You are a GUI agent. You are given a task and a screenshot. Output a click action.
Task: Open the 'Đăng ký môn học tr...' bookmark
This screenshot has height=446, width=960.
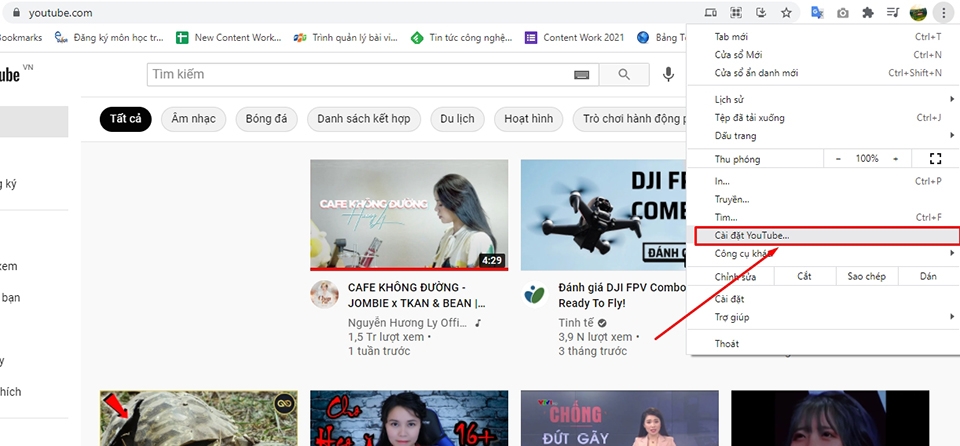pyautogui.click(x=110, y=37)
